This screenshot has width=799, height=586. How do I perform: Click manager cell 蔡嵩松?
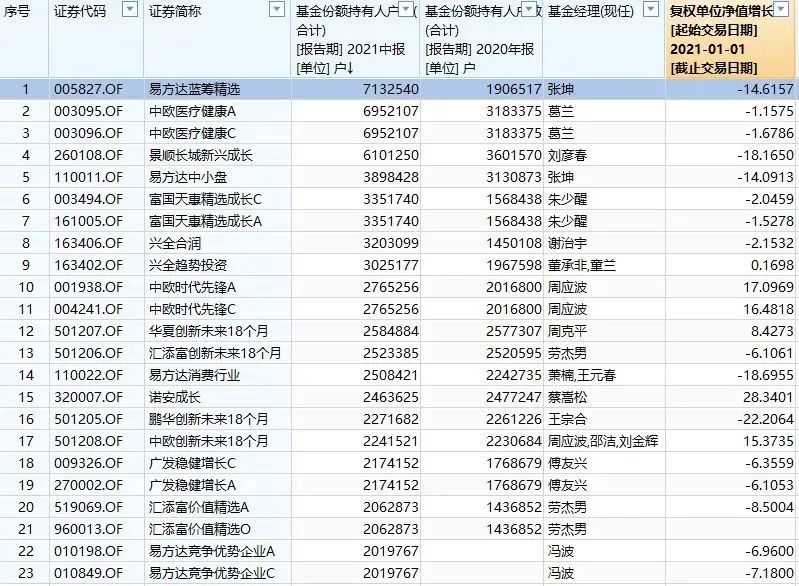click(567, 397)
